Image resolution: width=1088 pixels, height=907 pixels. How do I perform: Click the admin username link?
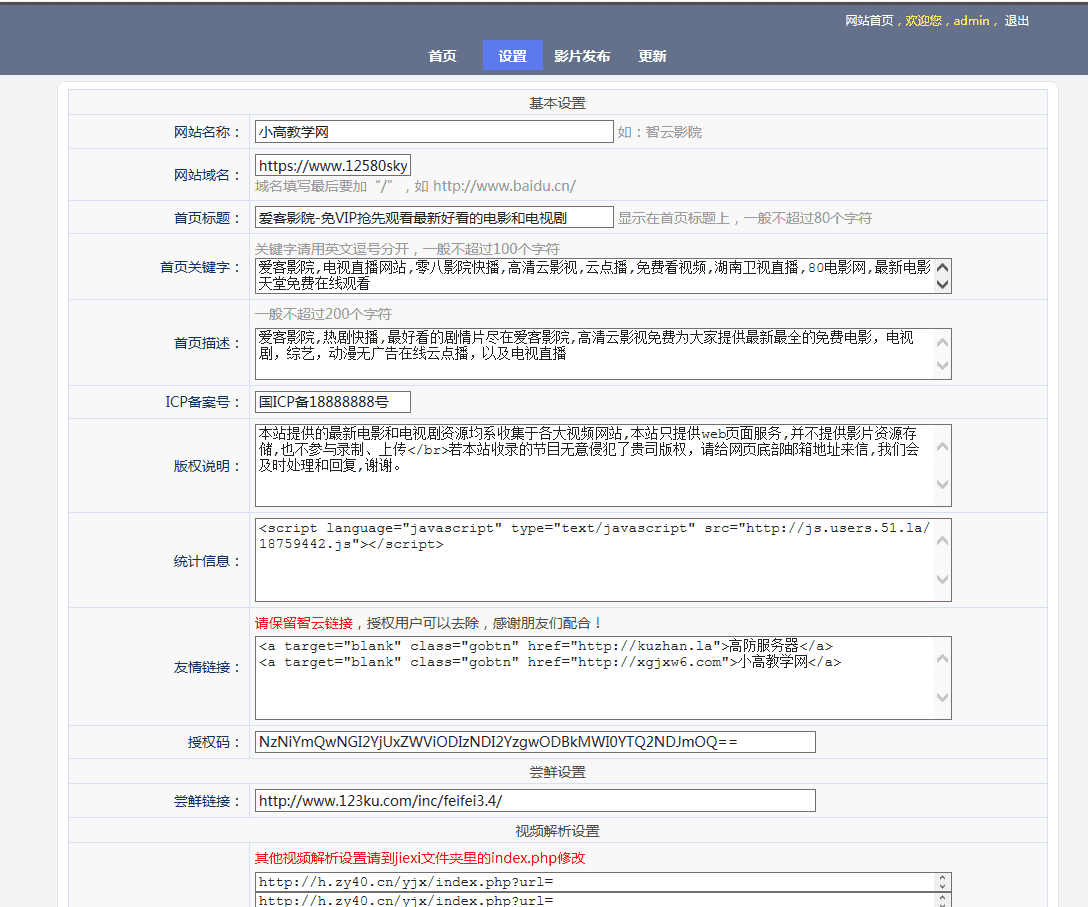(970, 21)
